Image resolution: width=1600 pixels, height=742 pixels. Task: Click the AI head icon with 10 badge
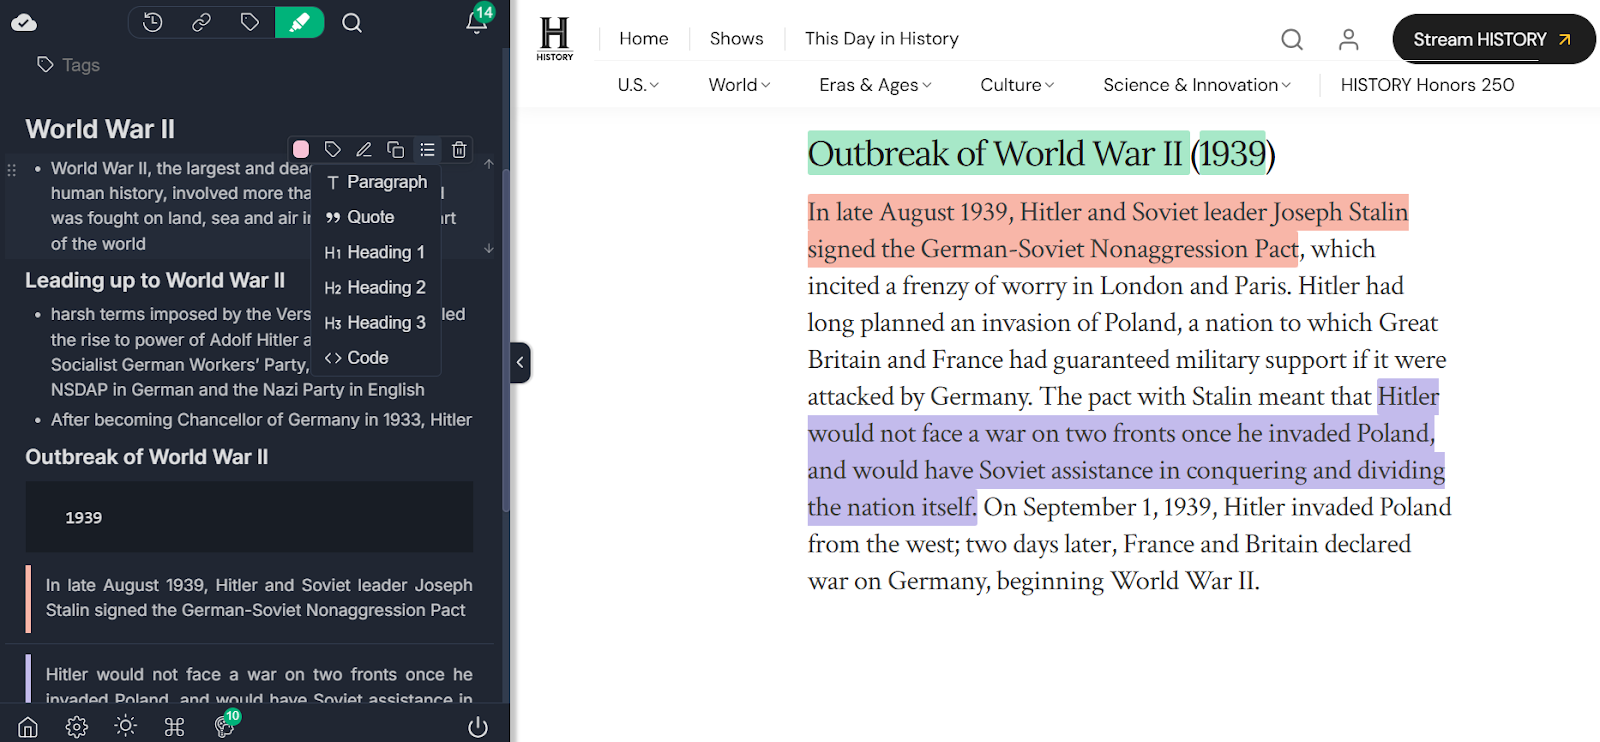(226, 724)
